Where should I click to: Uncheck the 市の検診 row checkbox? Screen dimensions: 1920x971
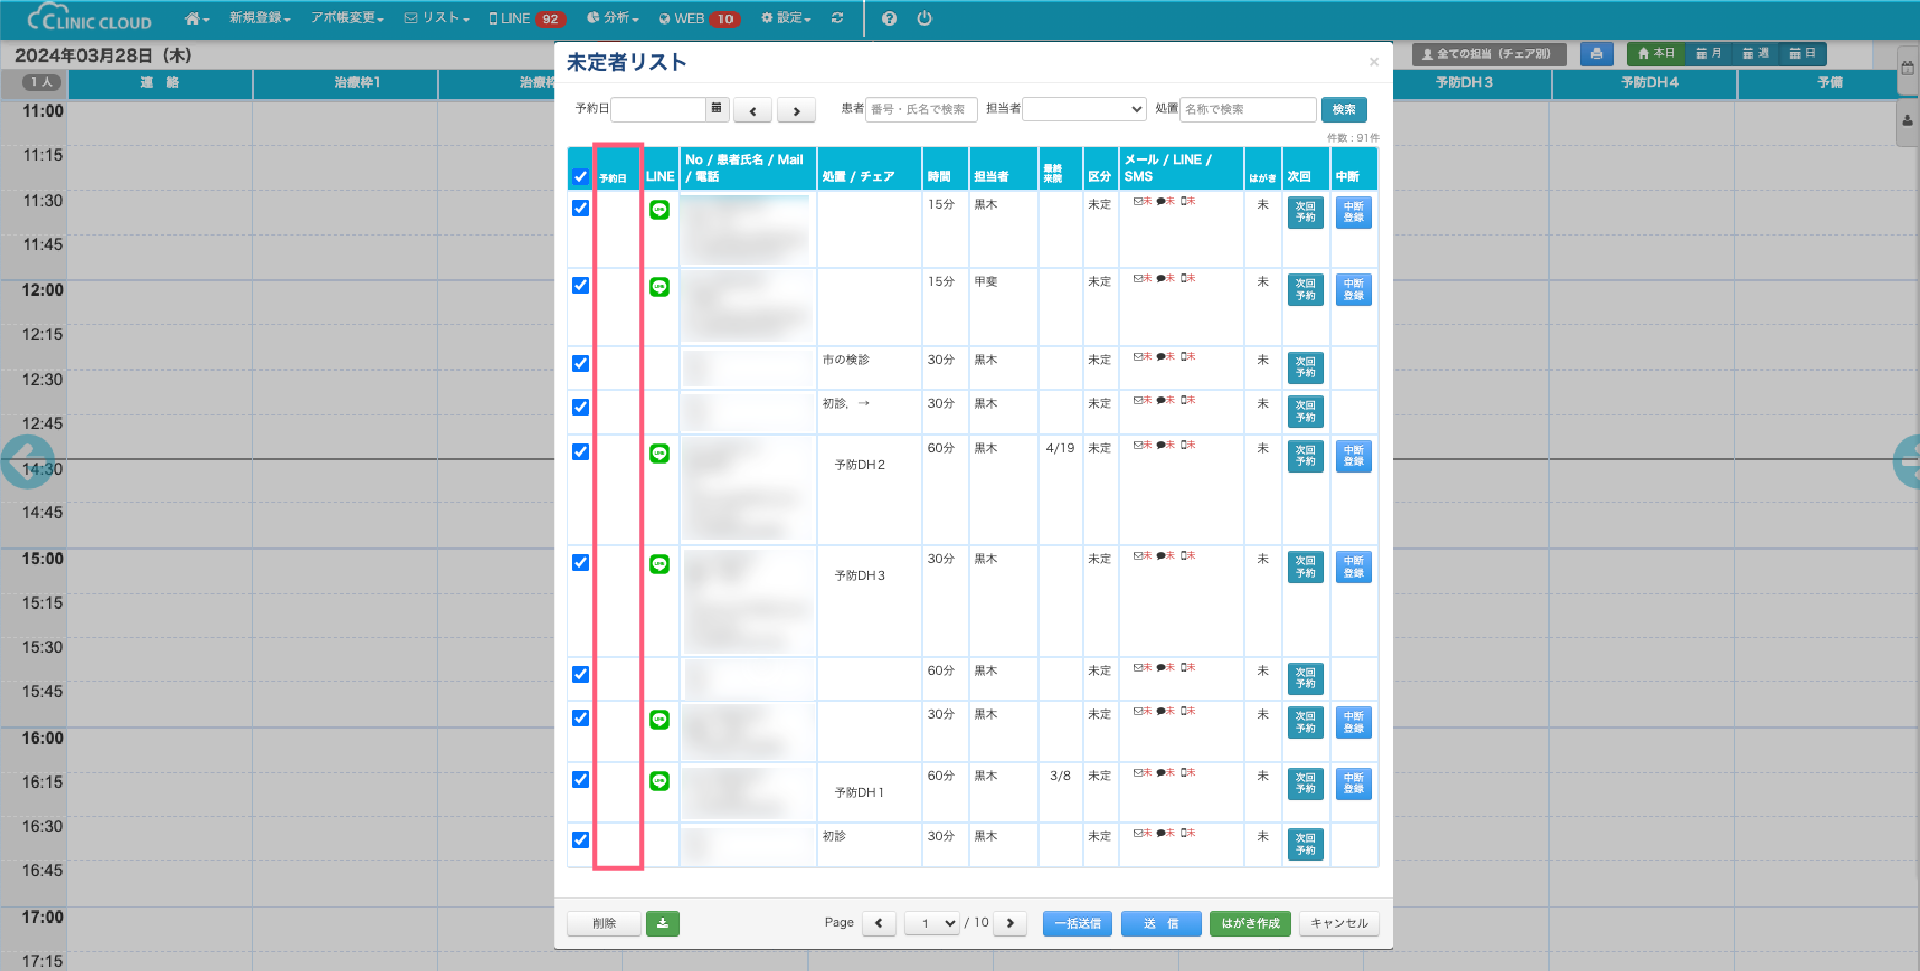click(x=580, y=363)
